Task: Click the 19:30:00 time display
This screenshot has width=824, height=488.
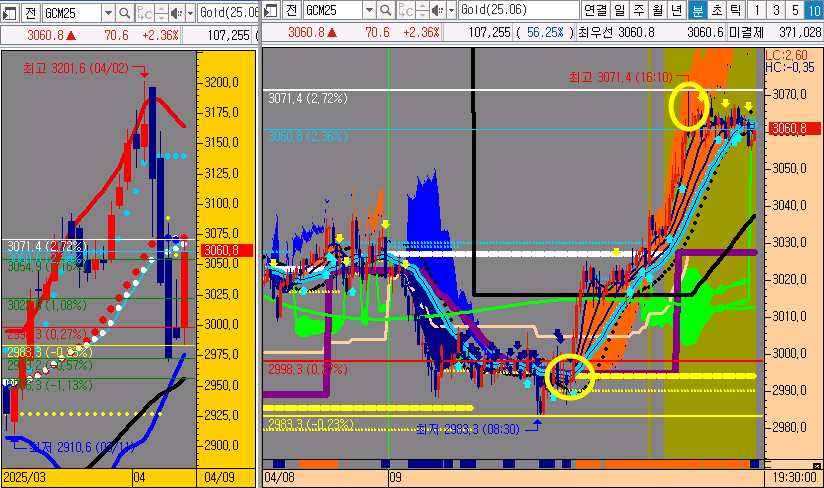Action: 795,477
